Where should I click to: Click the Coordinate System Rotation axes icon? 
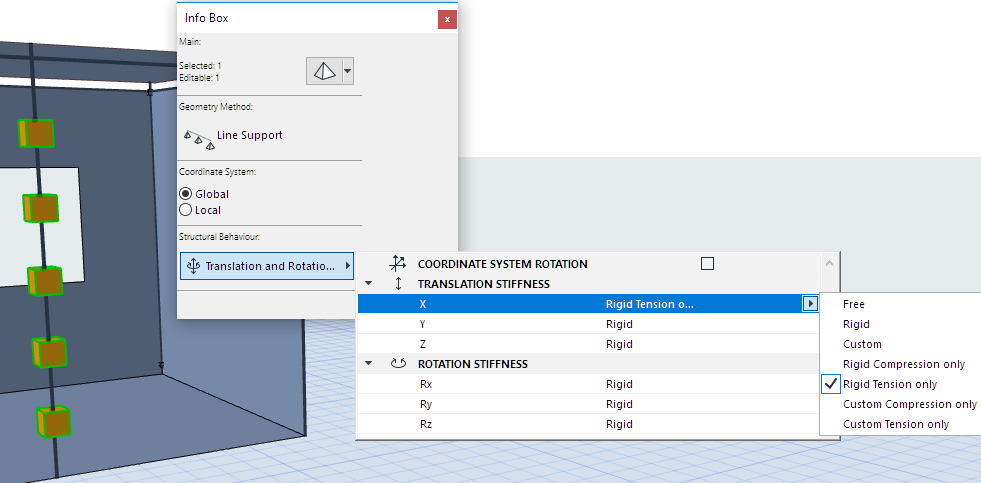click(x=398, y=264)
